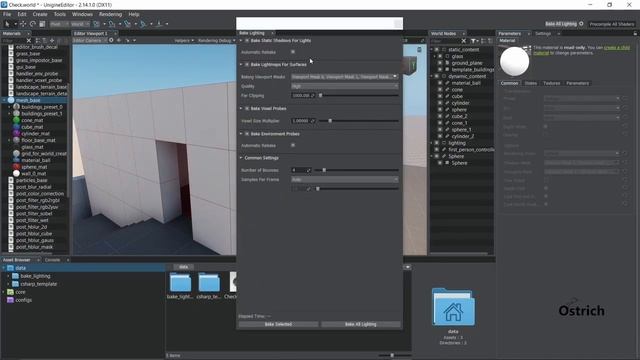Open the Editor Camera dropdown
This screenshot has height=360, width=640.
coord(90,41)
